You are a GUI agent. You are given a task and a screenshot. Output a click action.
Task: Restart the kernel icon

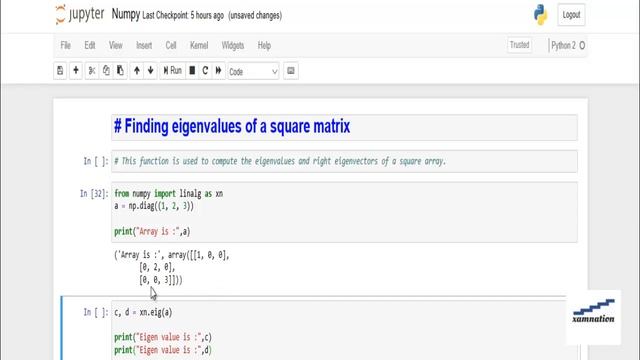coord(205,71)
